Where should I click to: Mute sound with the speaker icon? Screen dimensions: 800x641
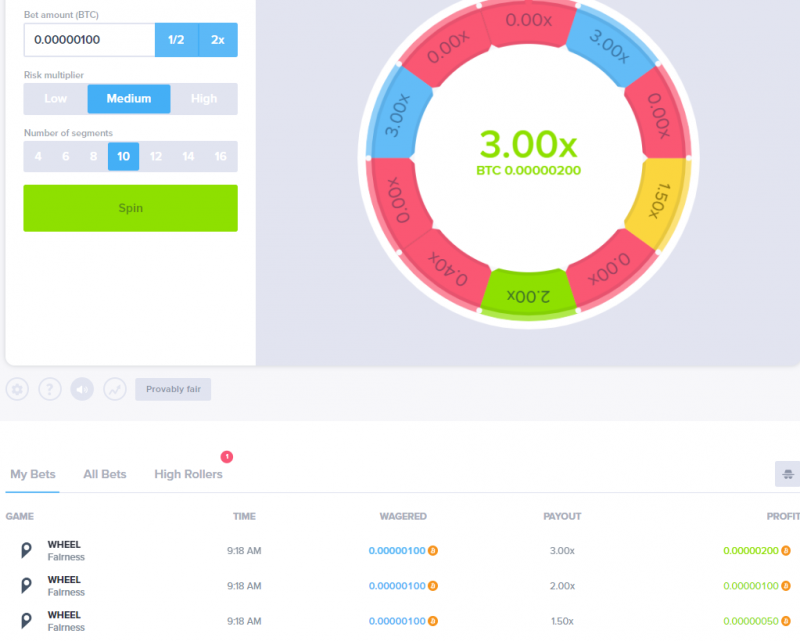[x=82, y=389]
